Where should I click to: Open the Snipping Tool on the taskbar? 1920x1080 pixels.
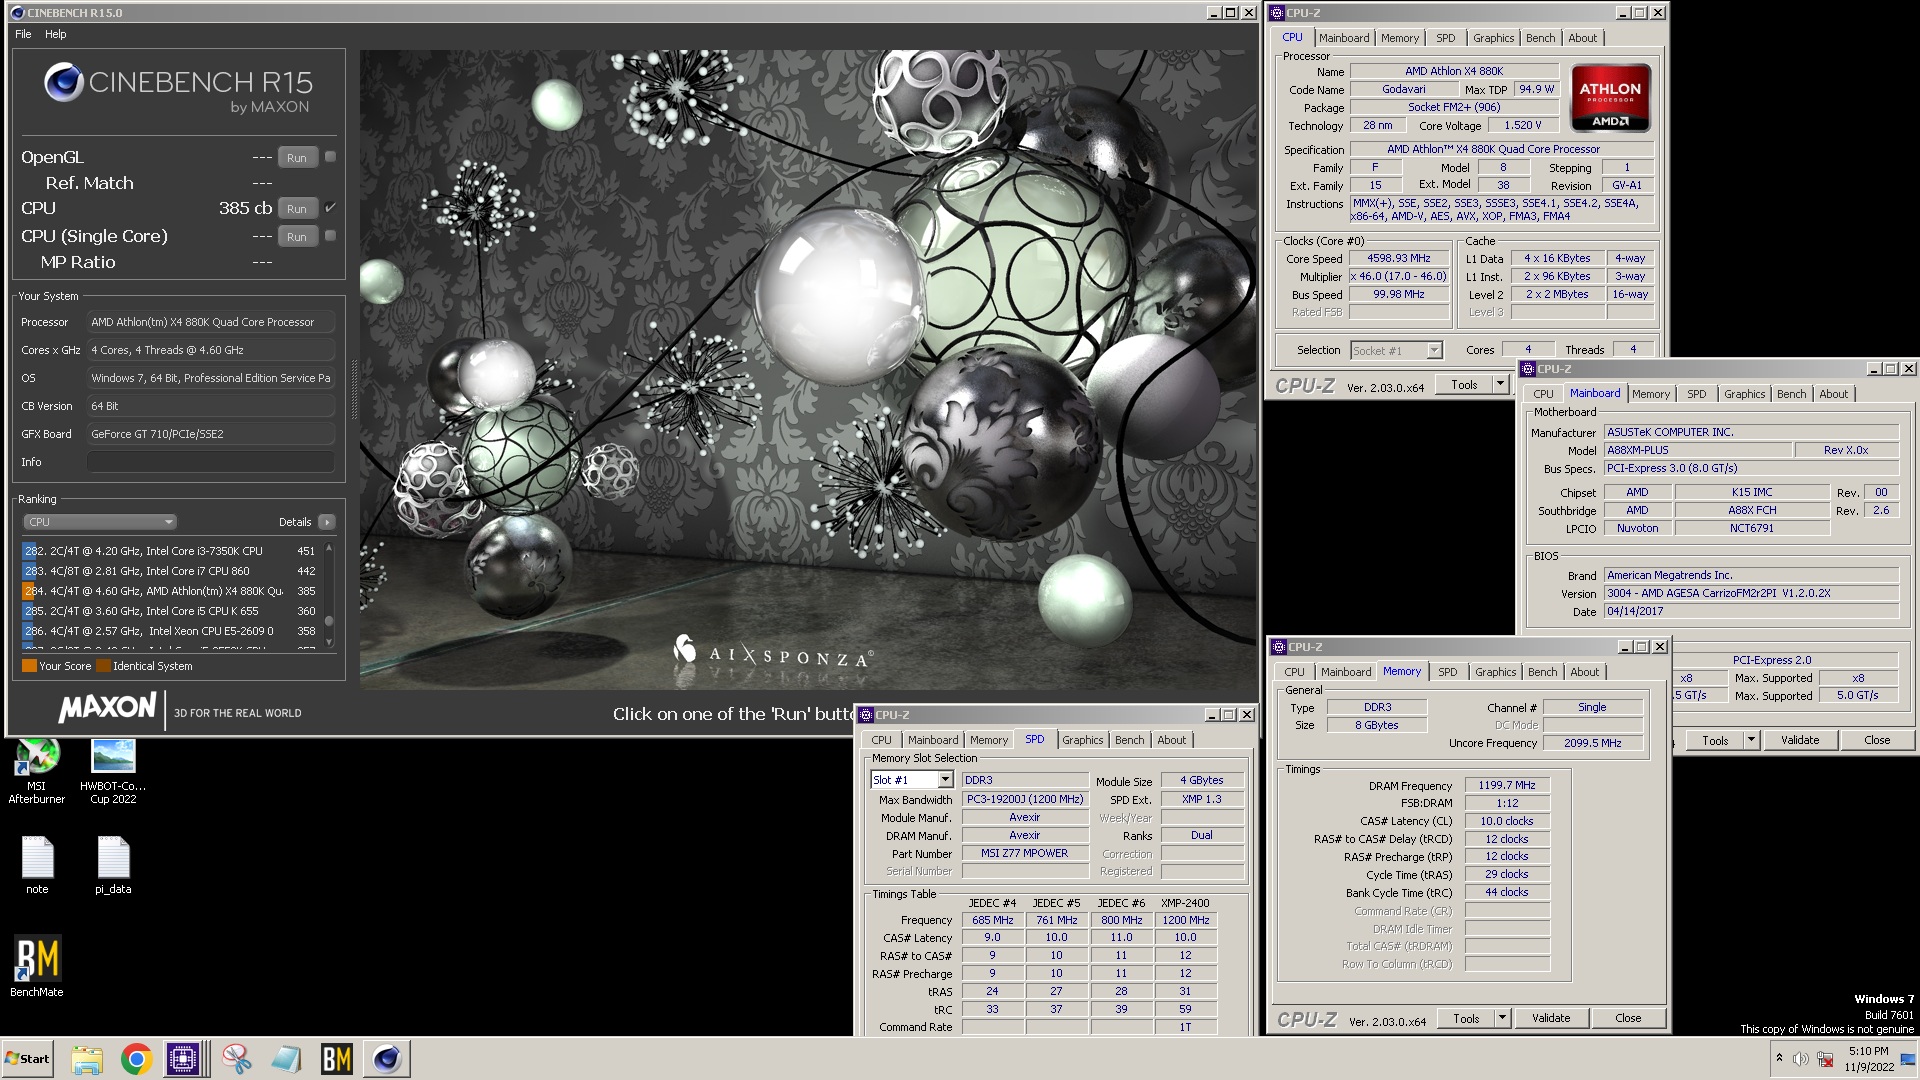tap(237, 1059)
